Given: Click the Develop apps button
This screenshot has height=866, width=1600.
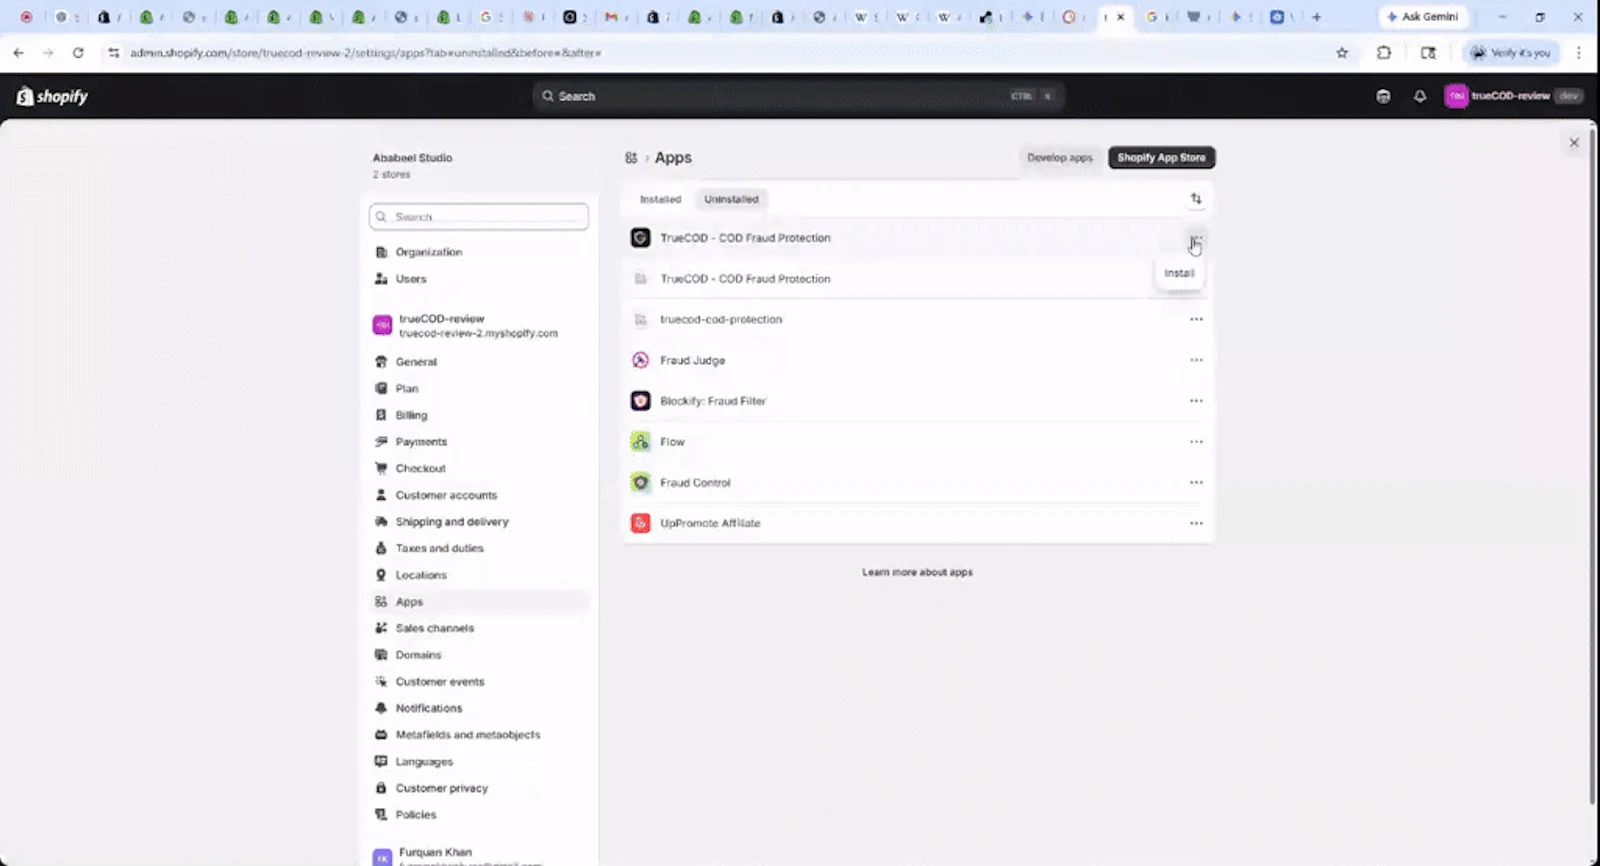Looking at the screenshot, I should [x=1060, y=158].
